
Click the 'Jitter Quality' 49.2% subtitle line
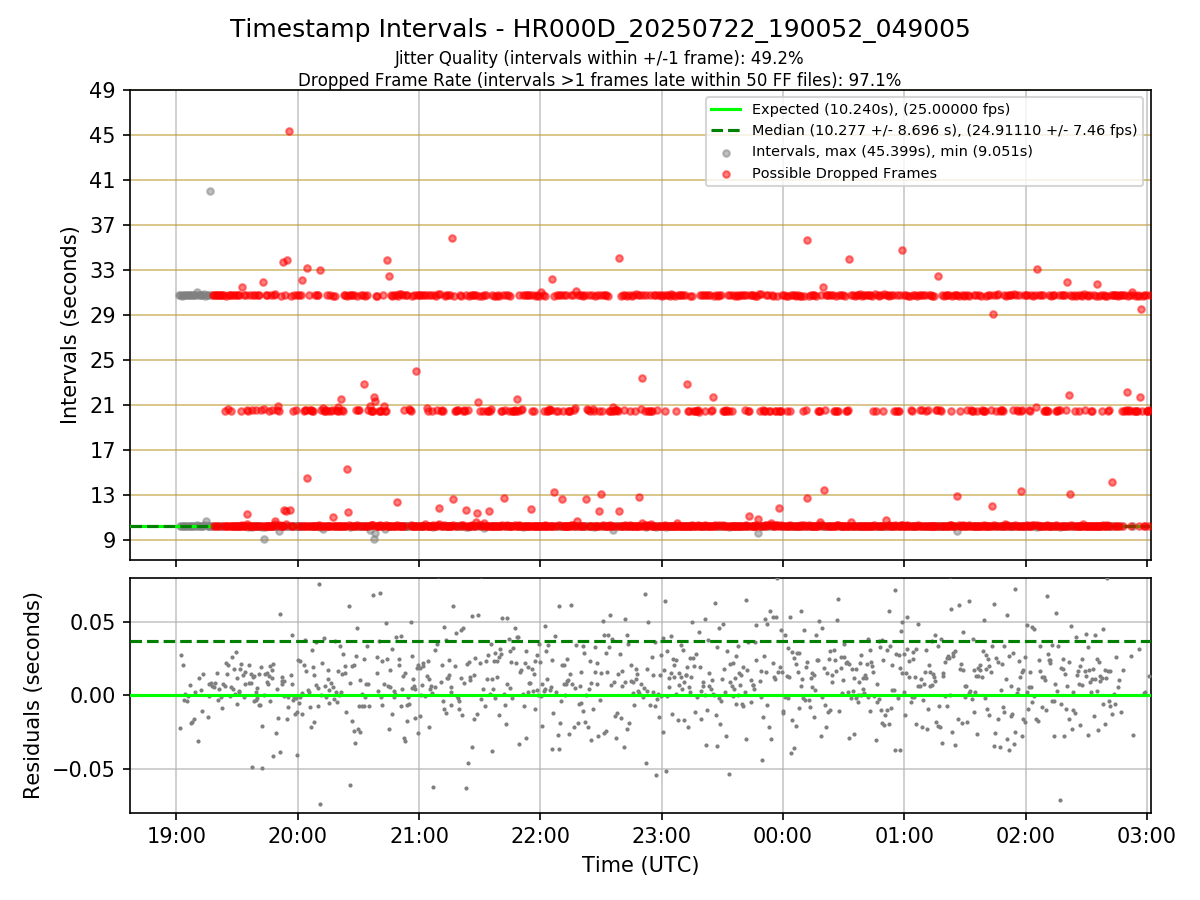point(600,59)
